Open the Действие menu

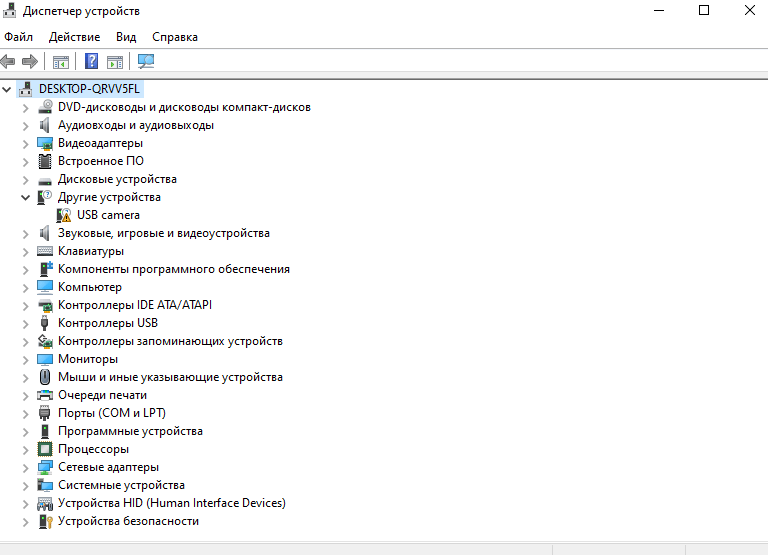(74, 37)
